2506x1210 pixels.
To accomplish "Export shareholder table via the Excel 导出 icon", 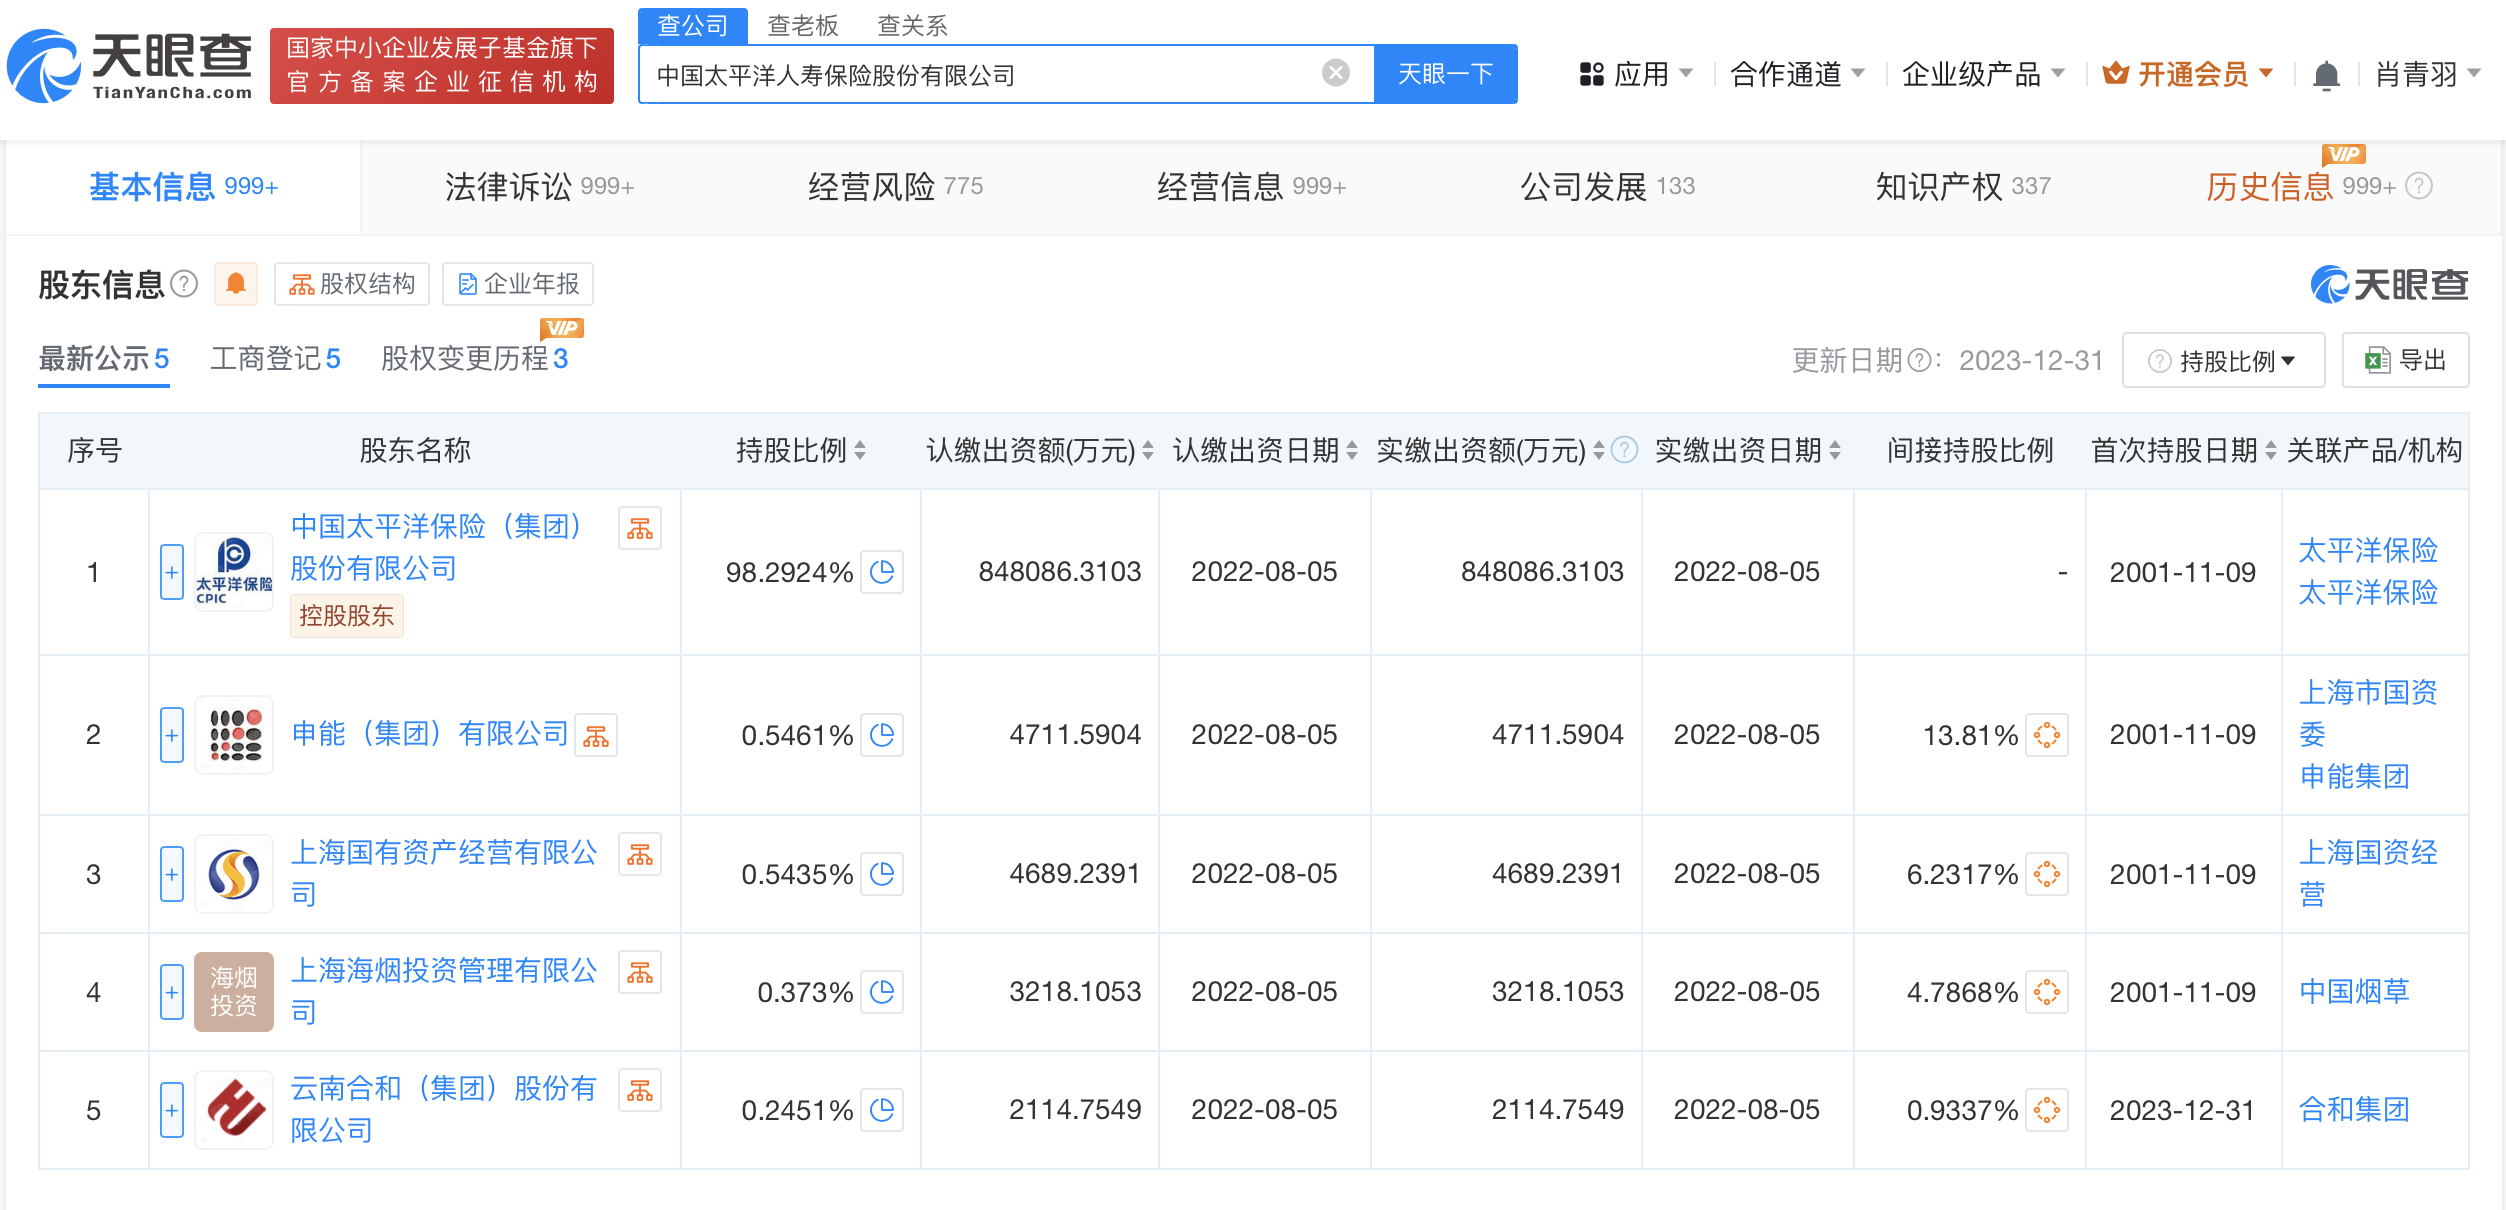I will click(2405, 359).
